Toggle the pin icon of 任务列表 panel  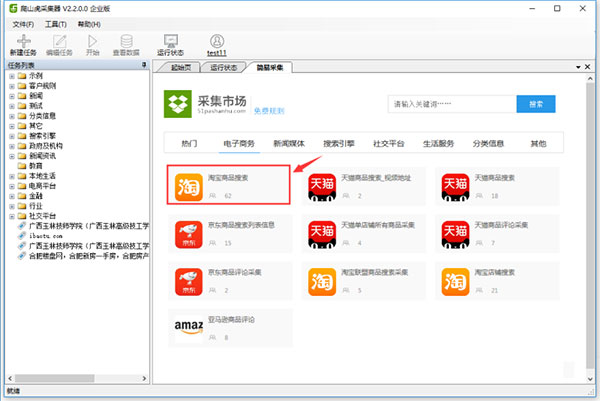144,65
